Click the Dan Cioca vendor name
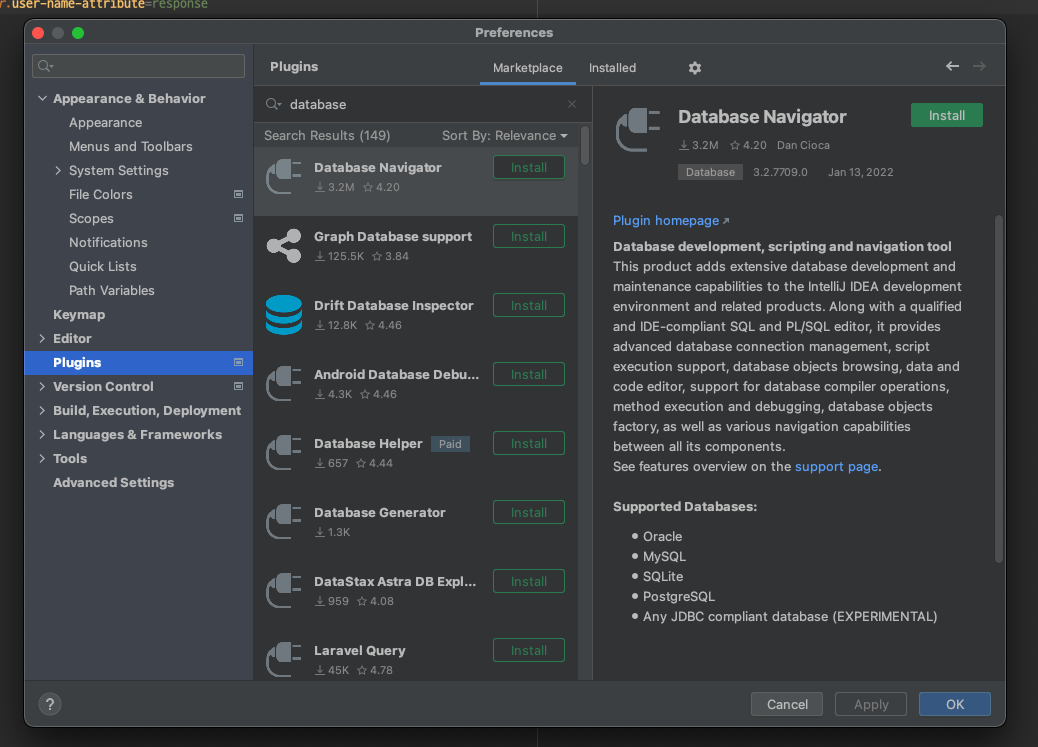The height and width of the screenshot is (747, 1038). (x=803, y=145)
